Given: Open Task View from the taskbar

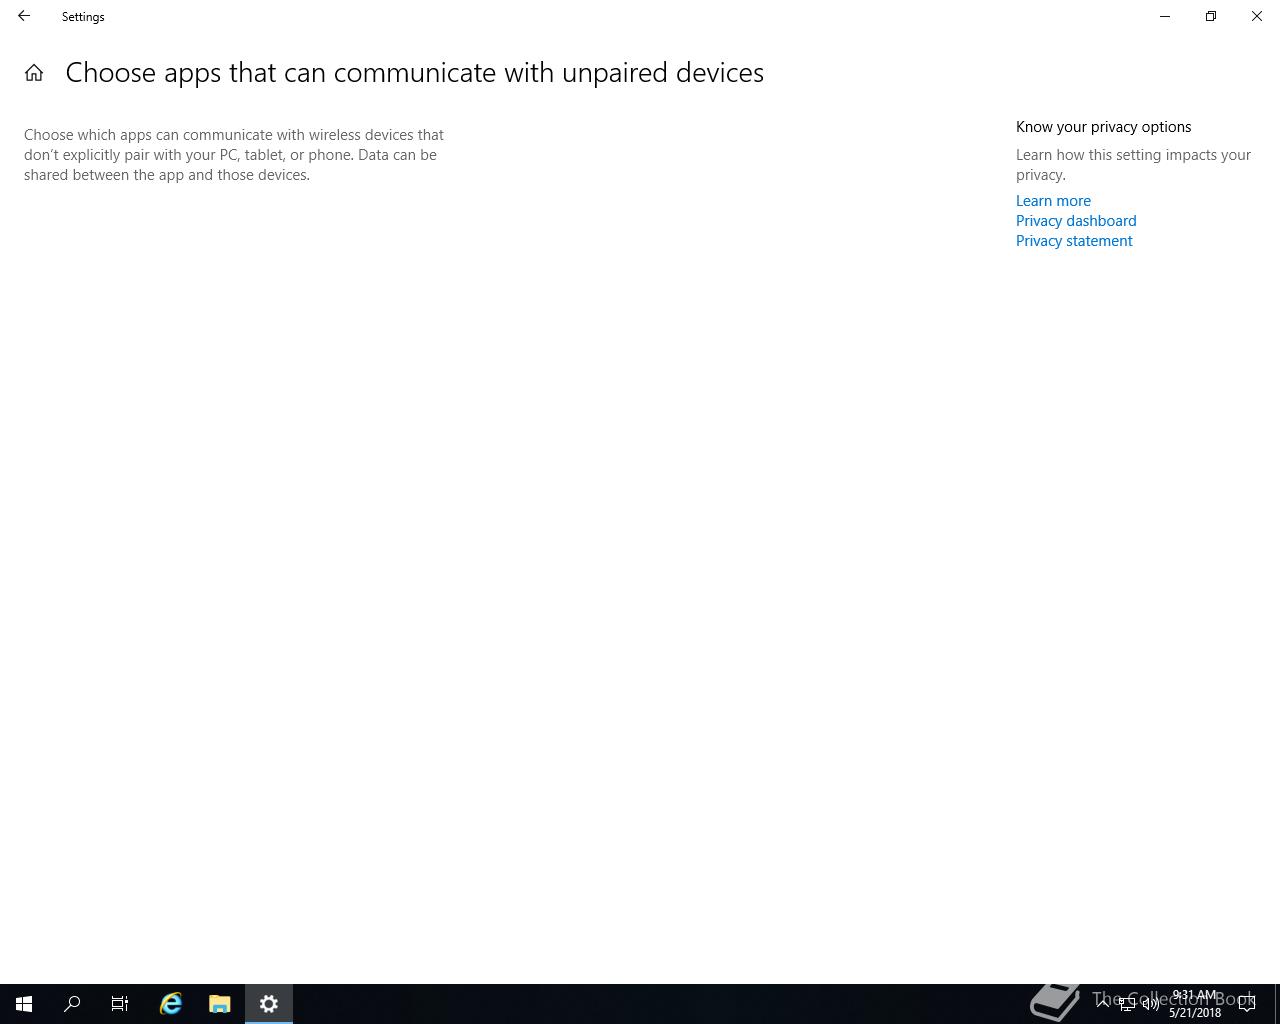Looking at the screenshot, I should coord(120,1004).
